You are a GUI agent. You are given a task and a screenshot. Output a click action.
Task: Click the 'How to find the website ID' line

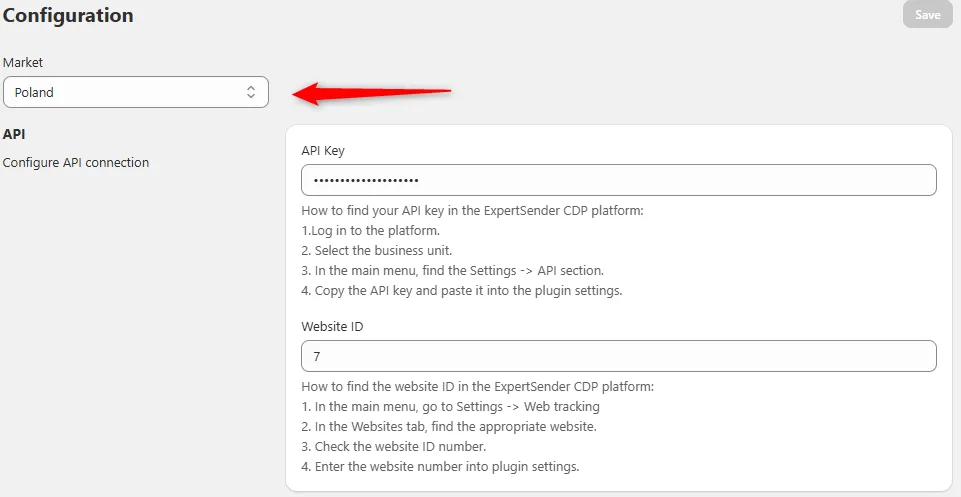[477, 387]
